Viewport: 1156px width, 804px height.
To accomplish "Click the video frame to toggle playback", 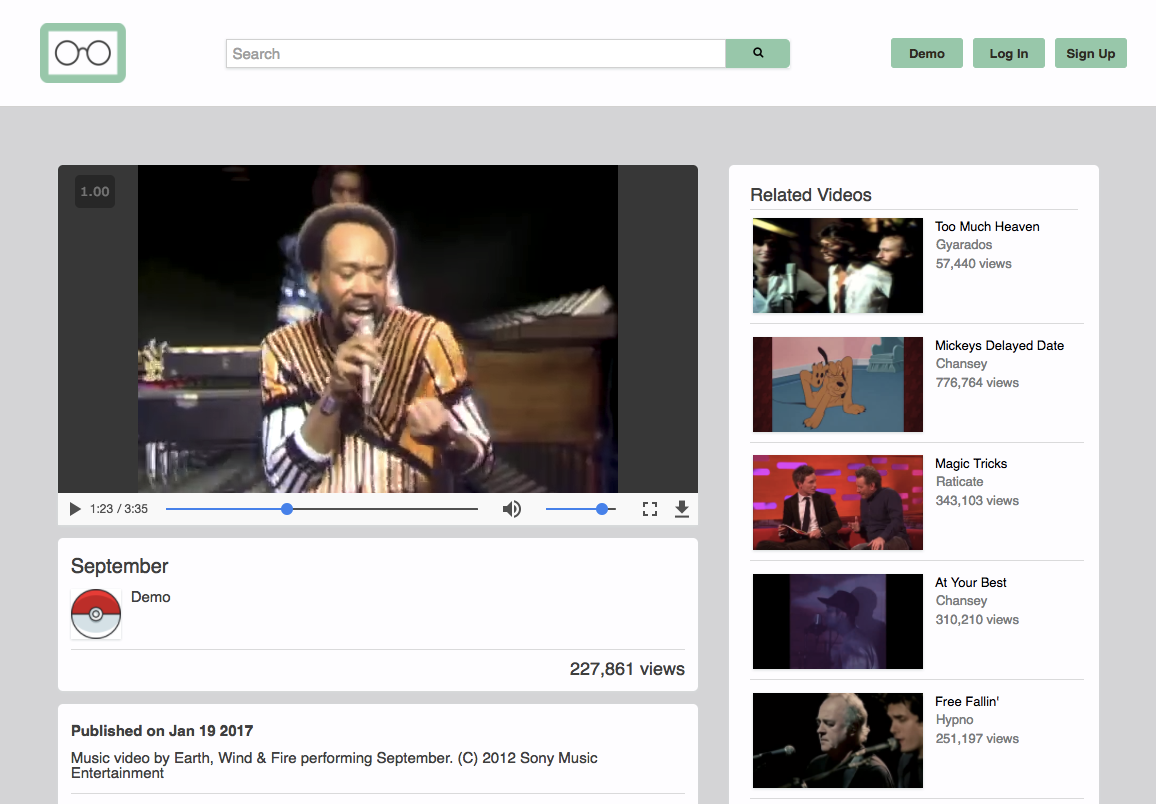I will (377, 329).
